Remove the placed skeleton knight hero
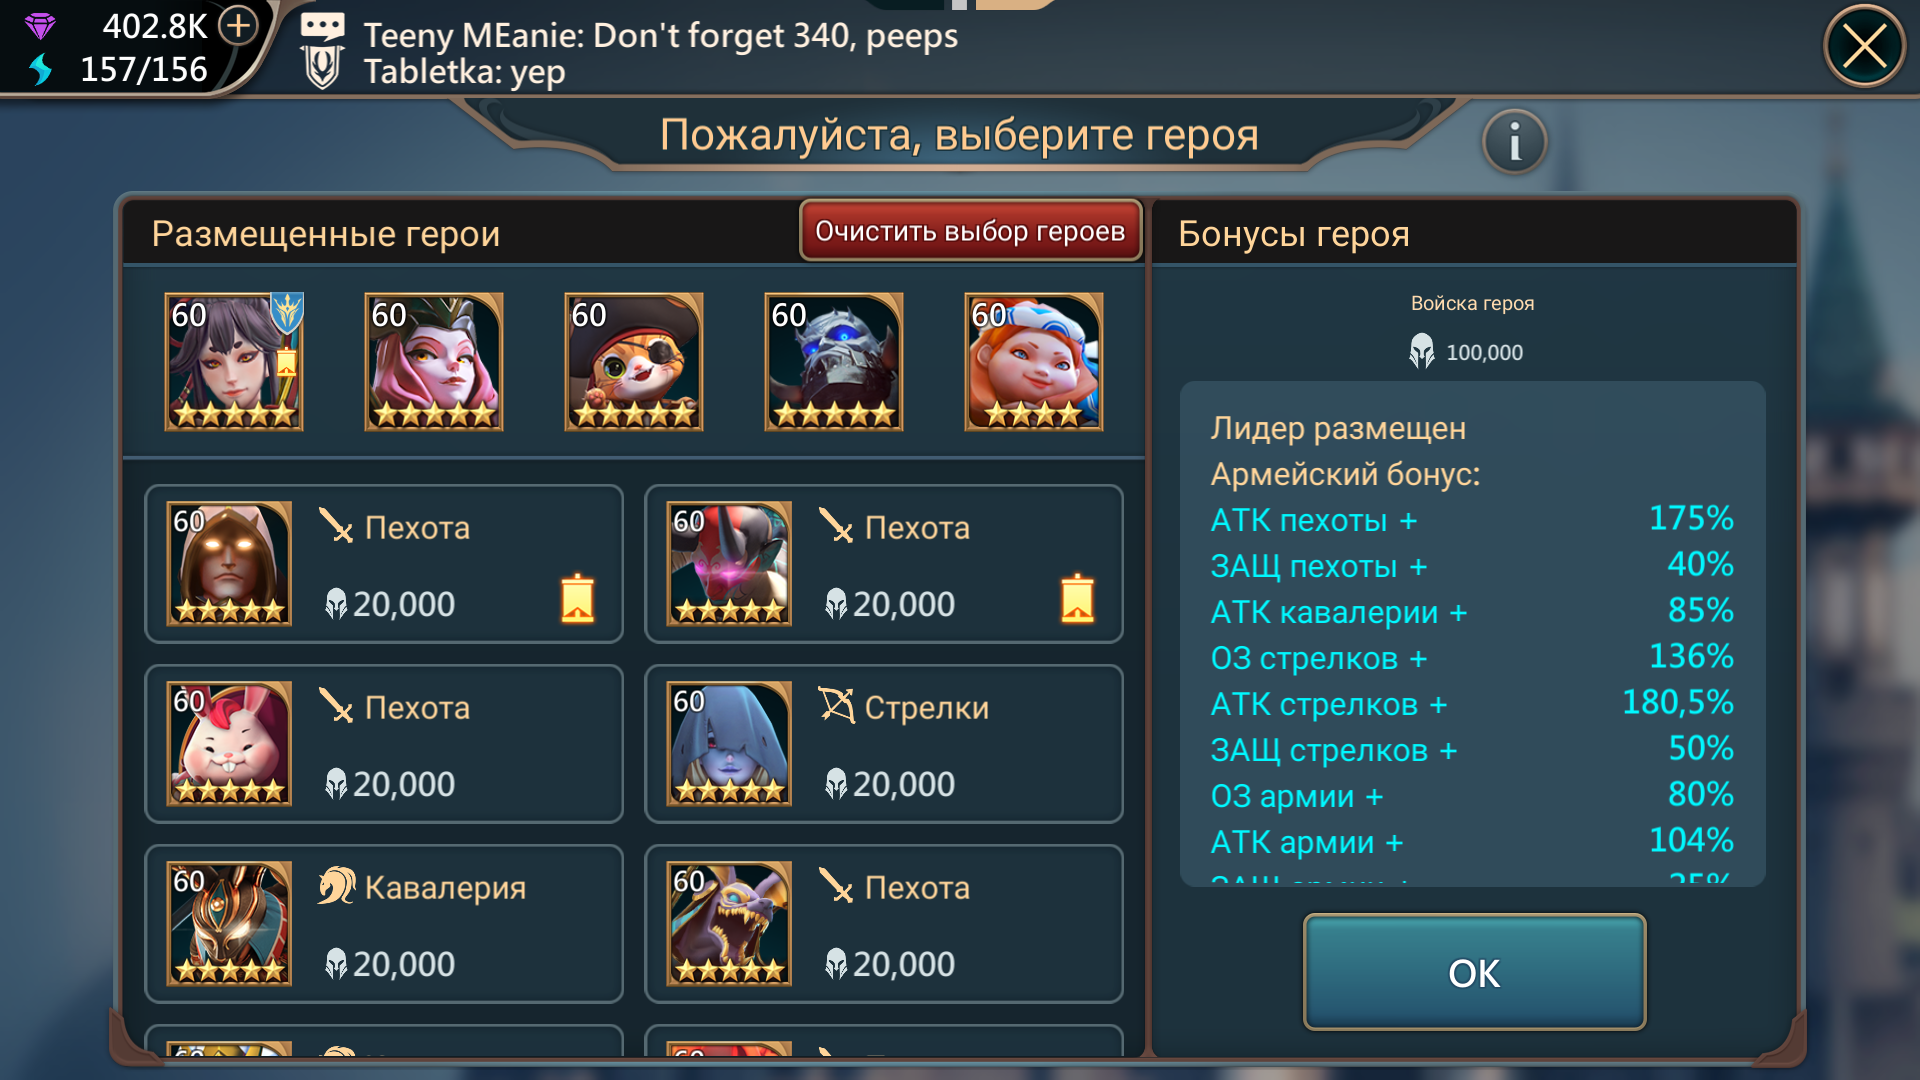The height and width of the screenshot is (1080, 1920). (x=834, y=361)
